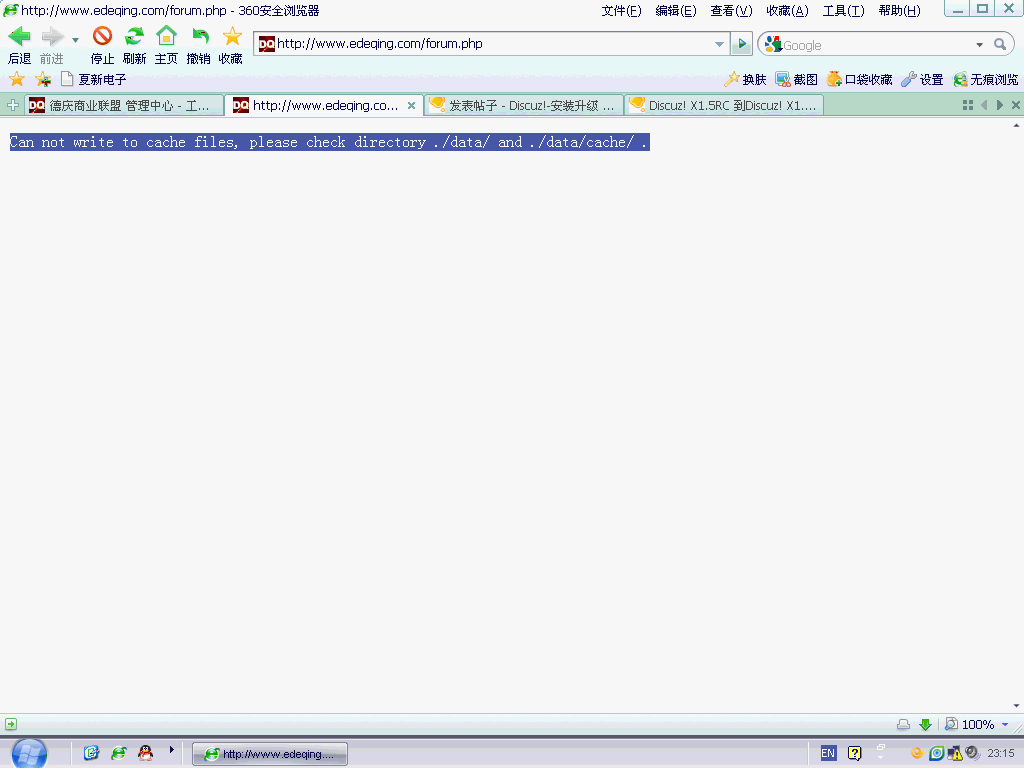The height and width of the screenshot is (768, 1024).
Task: Switch to 德庆商业联盟 管理中心 tab
Action: tap(123, 105)
